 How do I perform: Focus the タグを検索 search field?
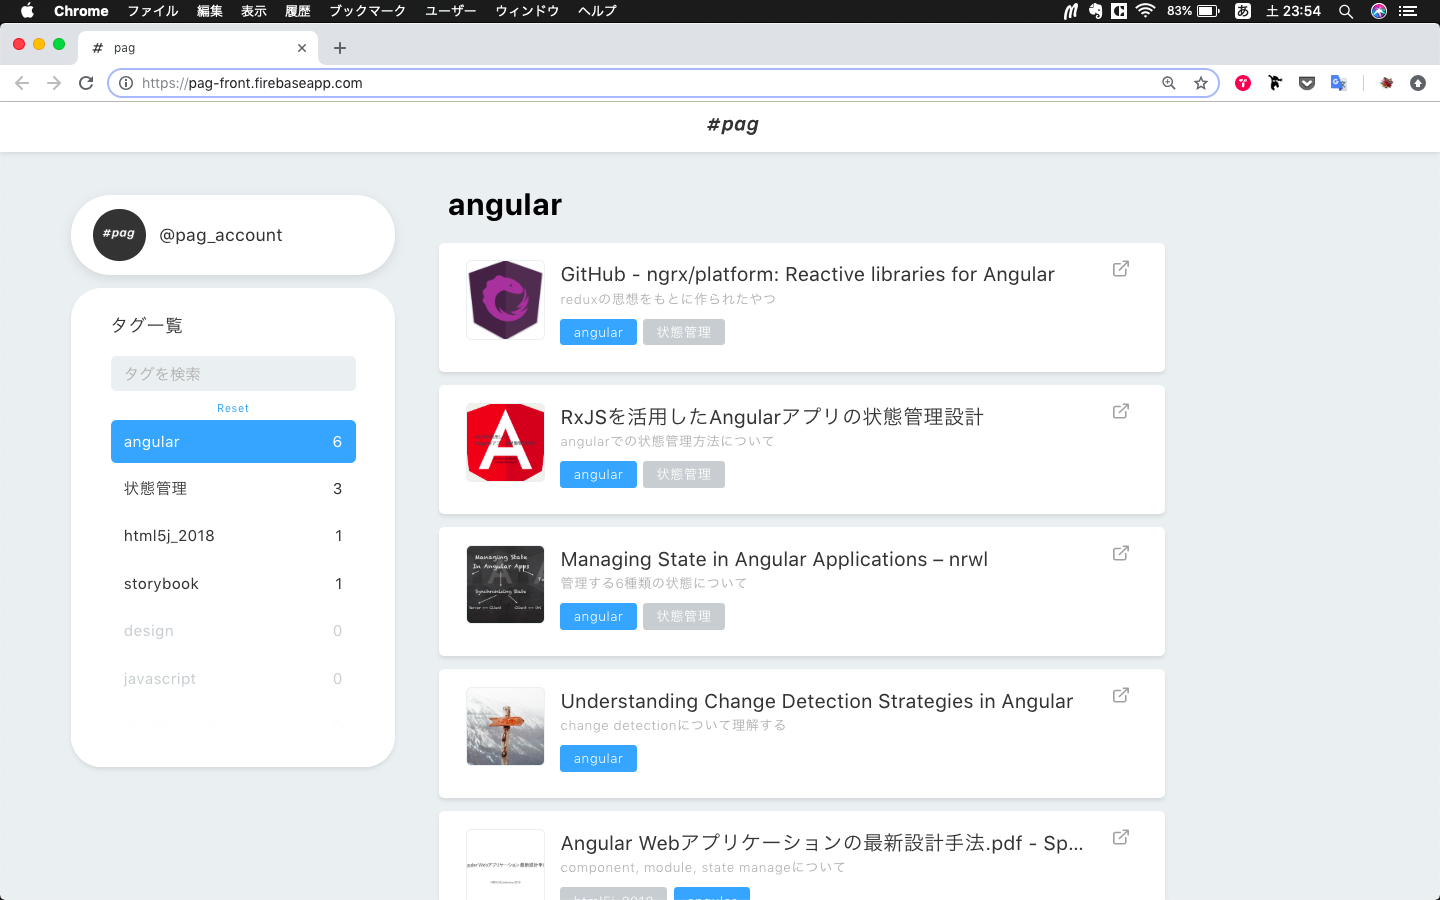[x=233, y=374]
